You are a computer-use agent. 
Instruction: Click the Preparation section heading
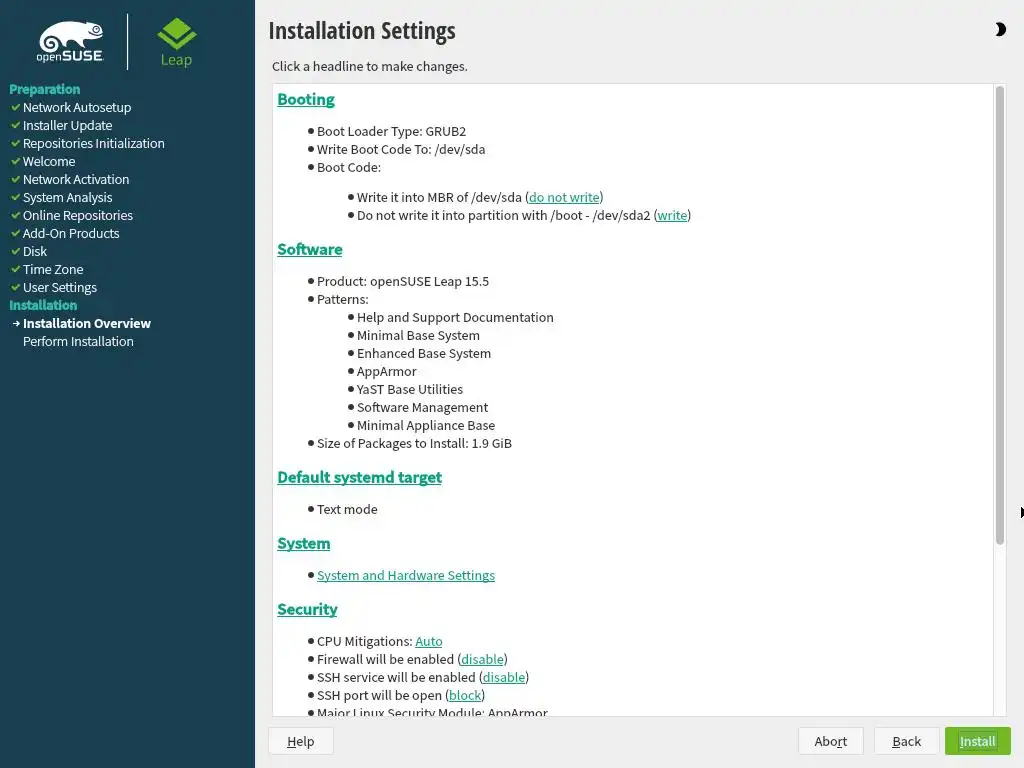pos(44,89)
